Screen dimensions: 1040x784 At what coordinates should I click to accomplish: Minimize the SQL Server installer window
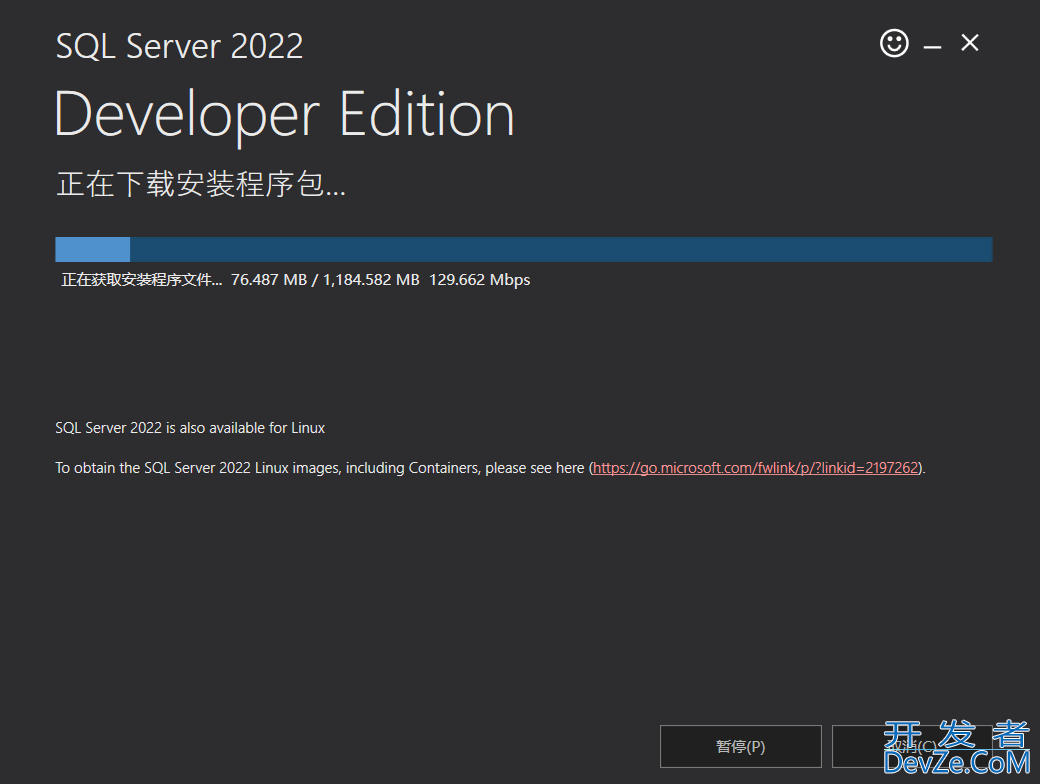(932, 46)
